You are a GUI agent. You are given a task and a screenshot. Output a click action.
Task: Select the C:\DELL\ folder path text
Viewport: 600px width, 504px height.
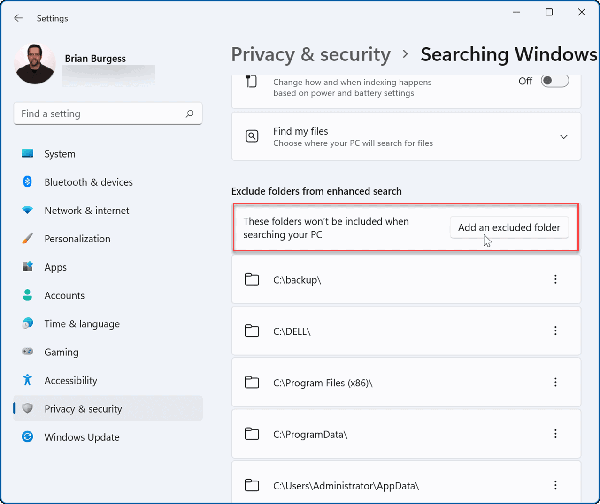pos(292,331)
